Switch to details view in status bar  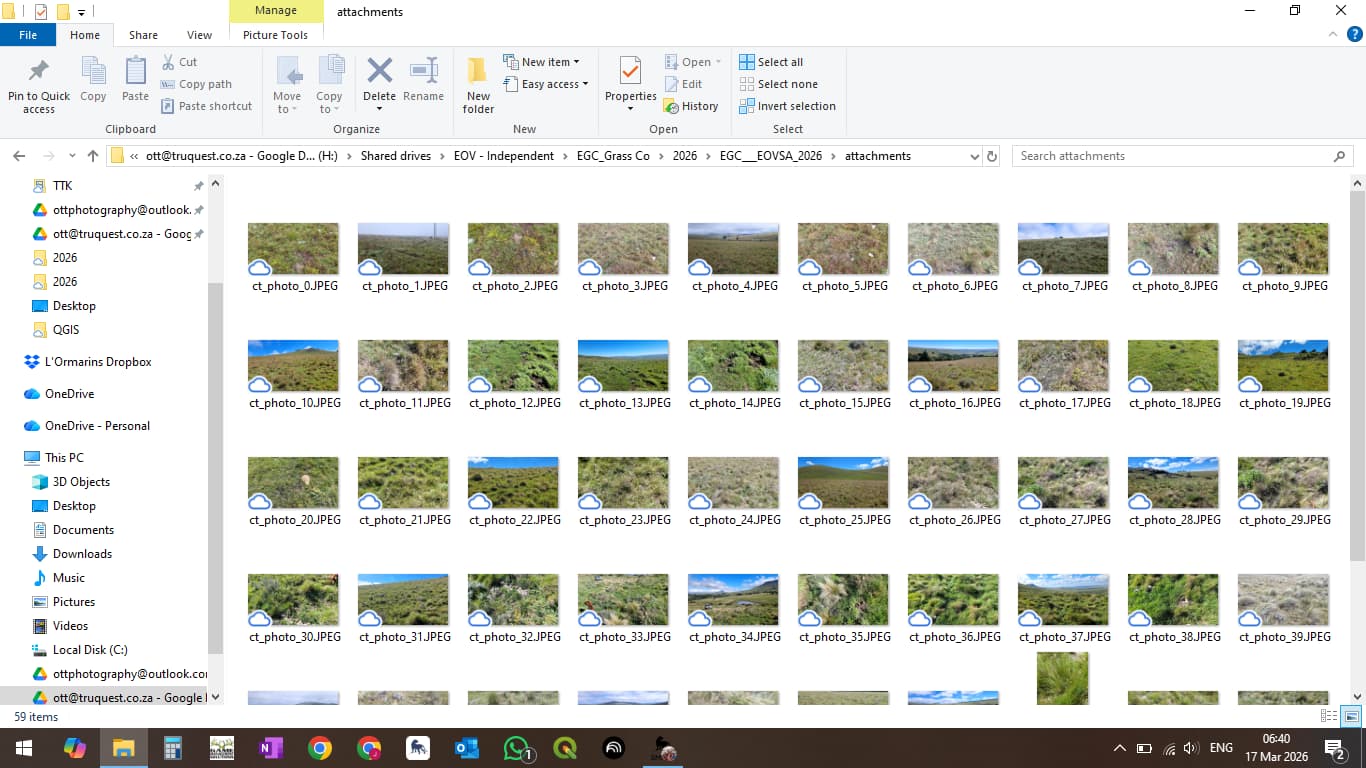(x=1329, y=716)
